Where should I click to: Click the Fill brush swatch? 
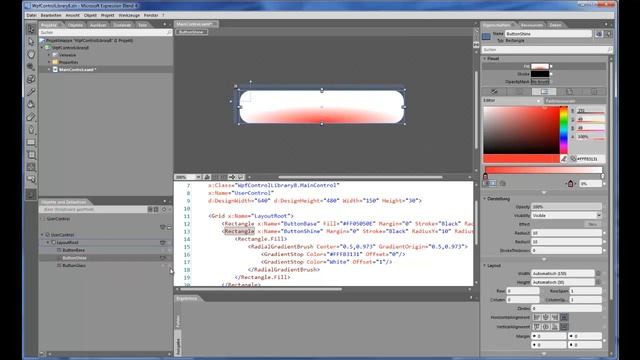[x=540, y=66]
